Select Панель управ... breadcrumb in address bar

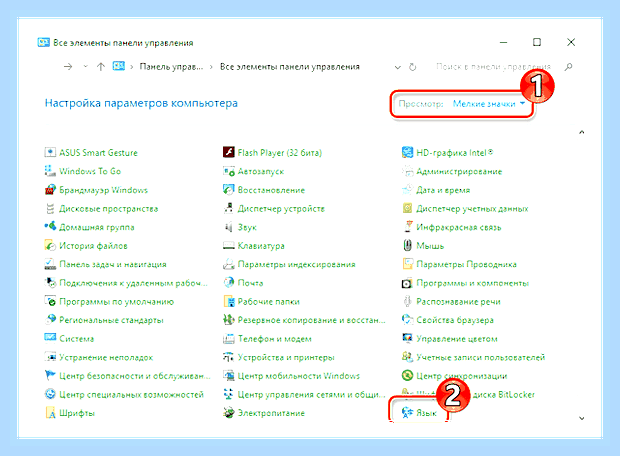[x=171, y=67]
